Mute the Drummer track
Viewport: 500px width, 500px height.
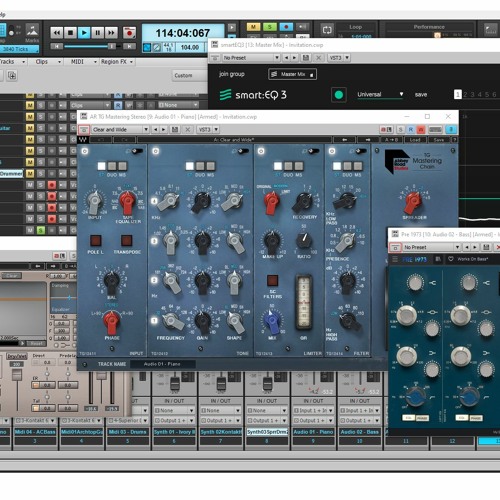pyautogui.click(x=30, y=174)
